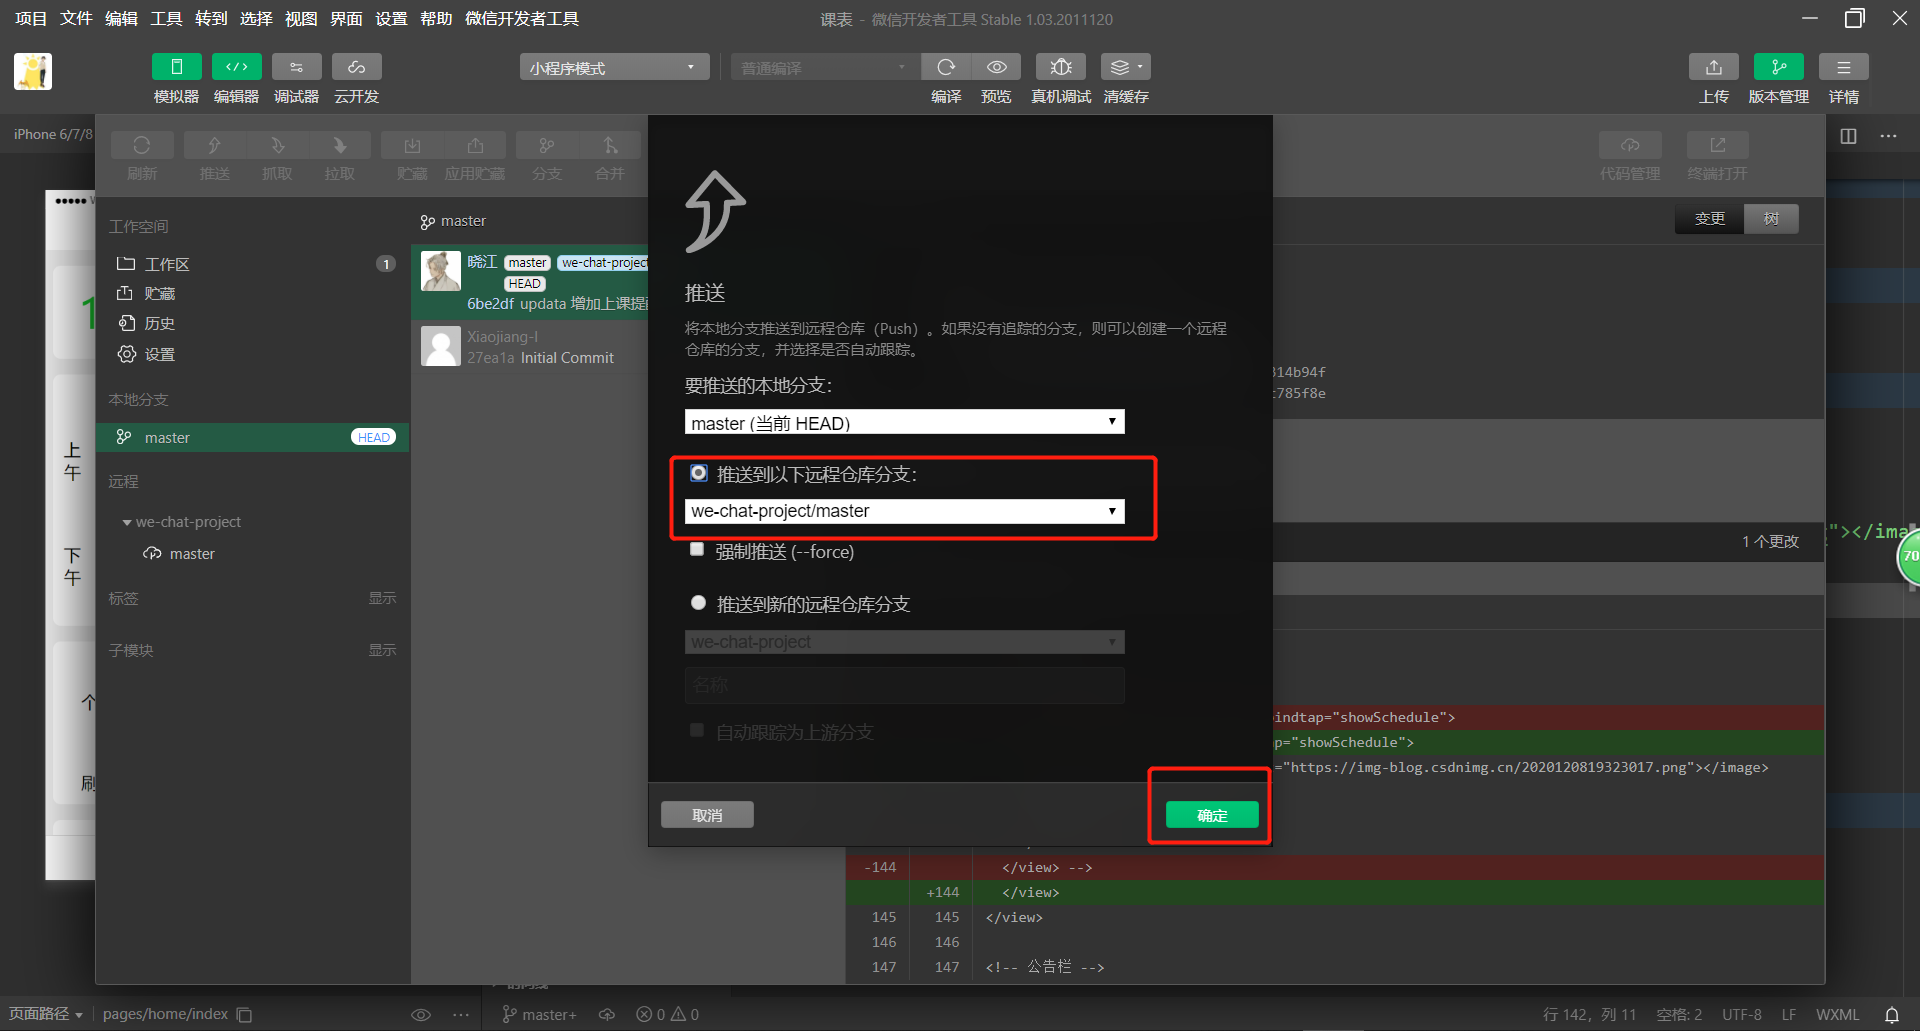The height and width of the screenshot is (1031, 1920).
Task: Select radio 推送到以下远程仓库分支
Action: [x=698, y=473]
